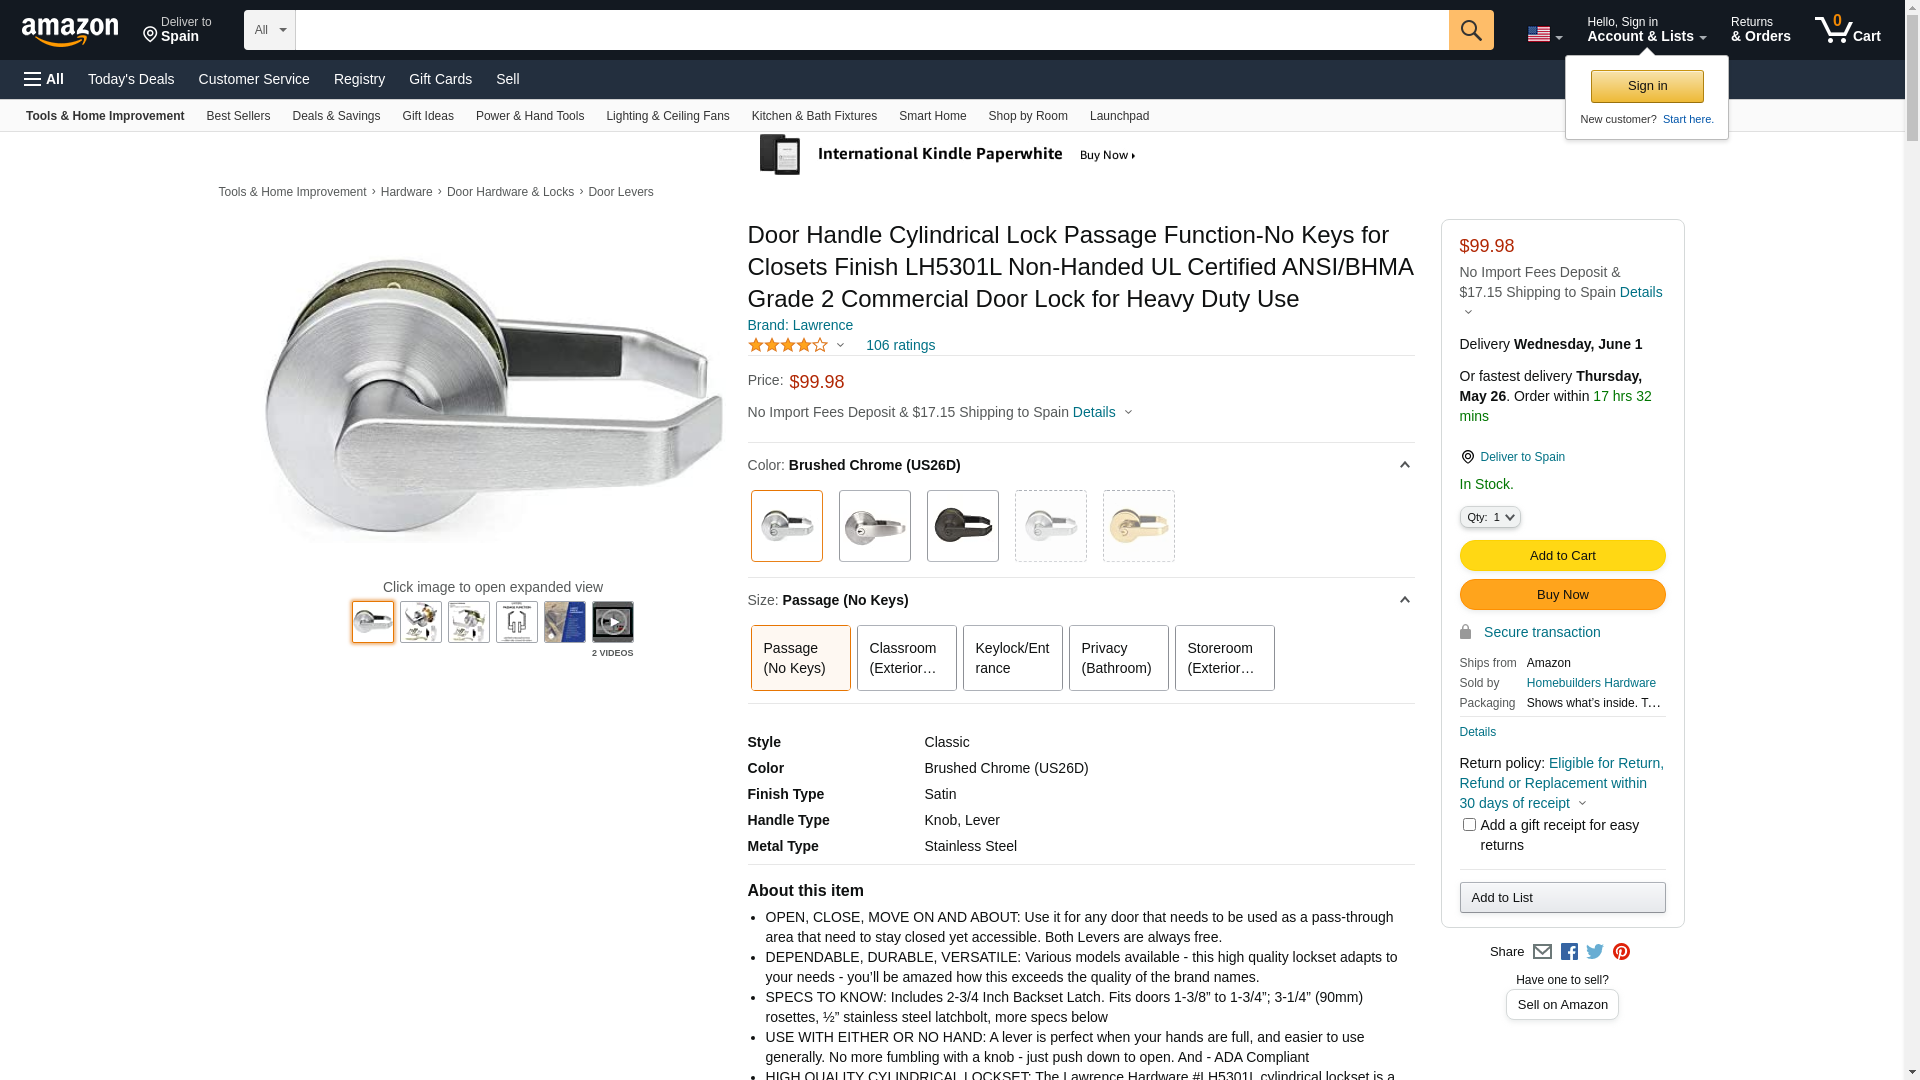Share this product via email icon
Screen dimensions: 1920x1080
(1542, 952)
